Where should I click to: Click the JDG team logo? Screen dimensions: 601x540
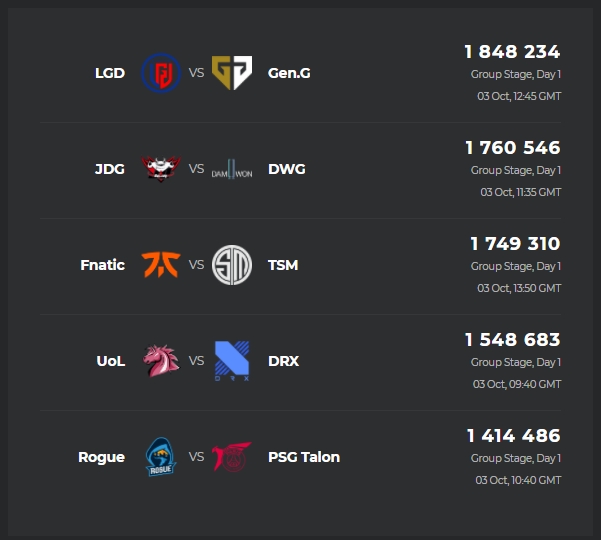pyautogui.click(x=160, y=168)
